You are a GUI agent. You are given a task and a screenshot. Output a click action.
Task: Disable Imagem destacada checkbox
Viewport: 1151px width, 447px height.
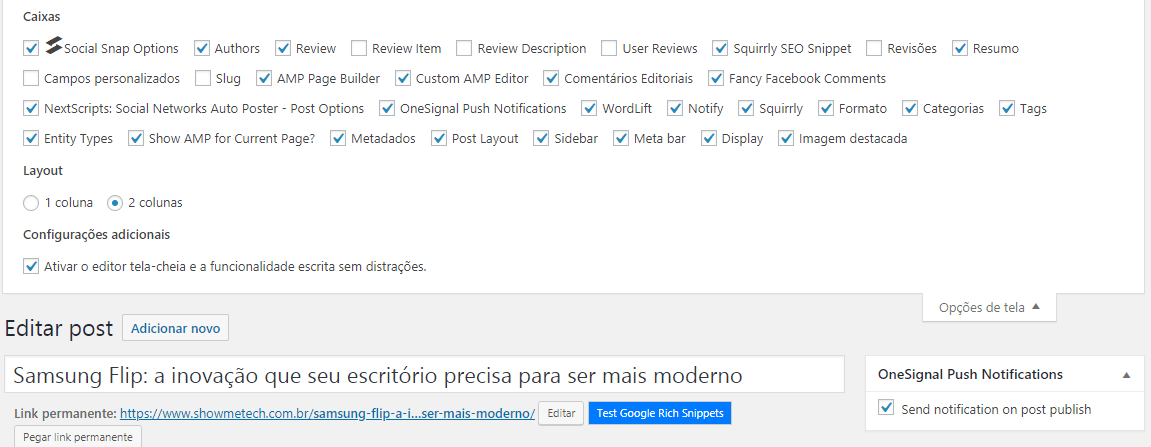click(785, 138)
